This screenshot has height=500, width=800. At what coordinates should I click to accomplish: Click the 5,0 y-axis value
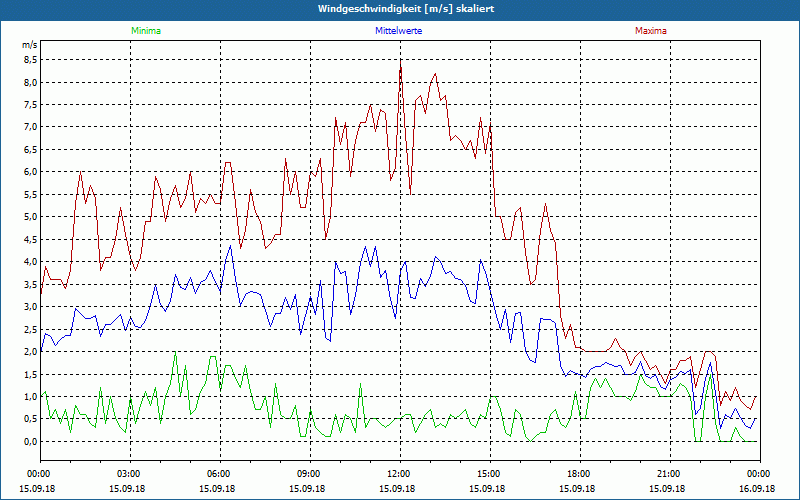coord(31,217)
